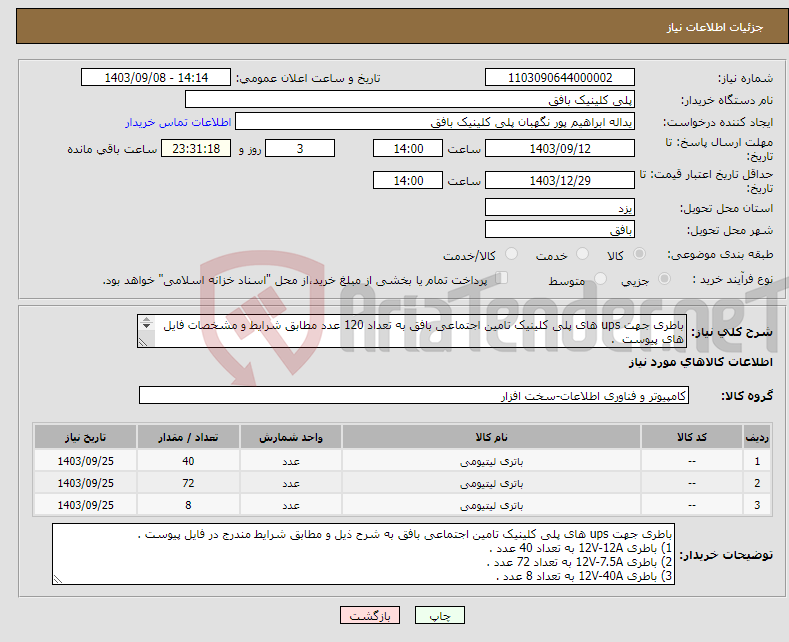Select the جزیی purchase type radio
789x642 pixels.
tap(664, 279)
